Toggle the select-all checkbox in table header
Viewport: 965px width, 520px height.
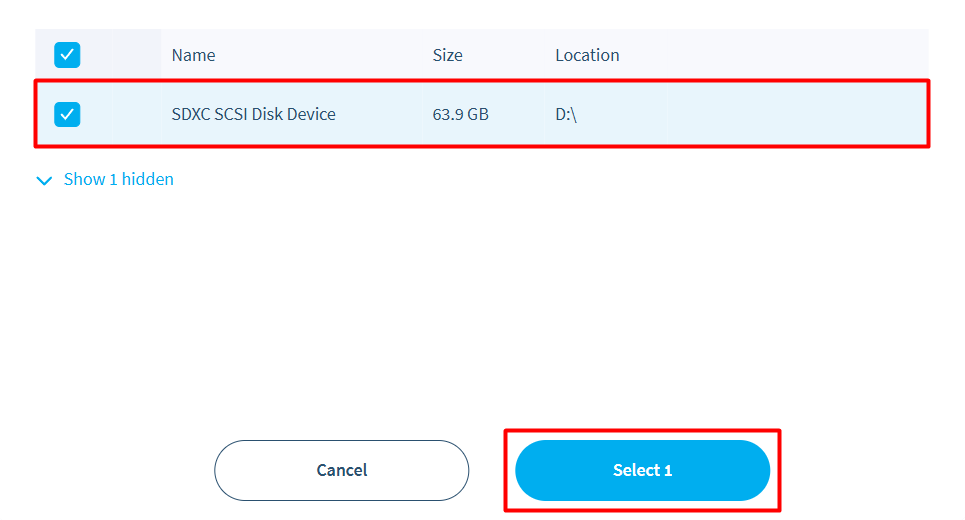coord(67,55)
